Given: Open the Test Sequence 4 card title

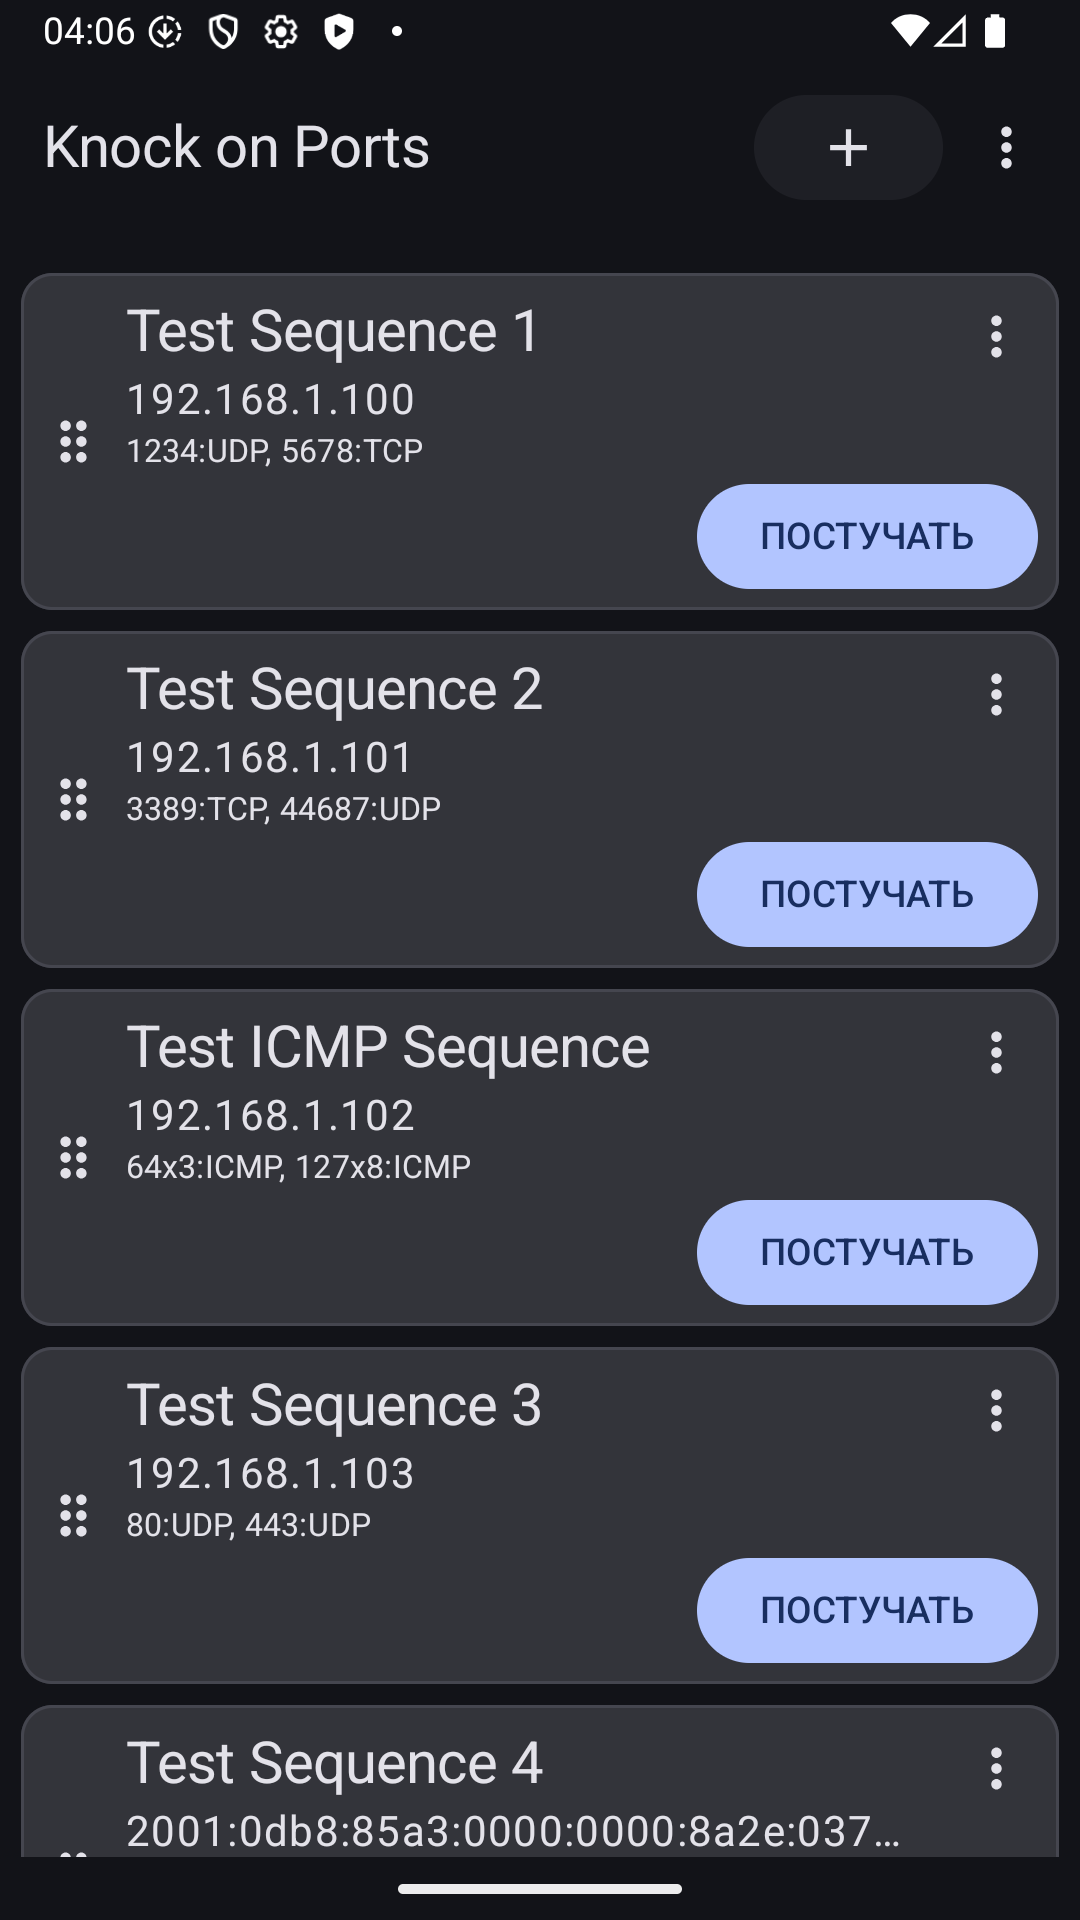Looking at the screenshot, I should click(334, 1763).
